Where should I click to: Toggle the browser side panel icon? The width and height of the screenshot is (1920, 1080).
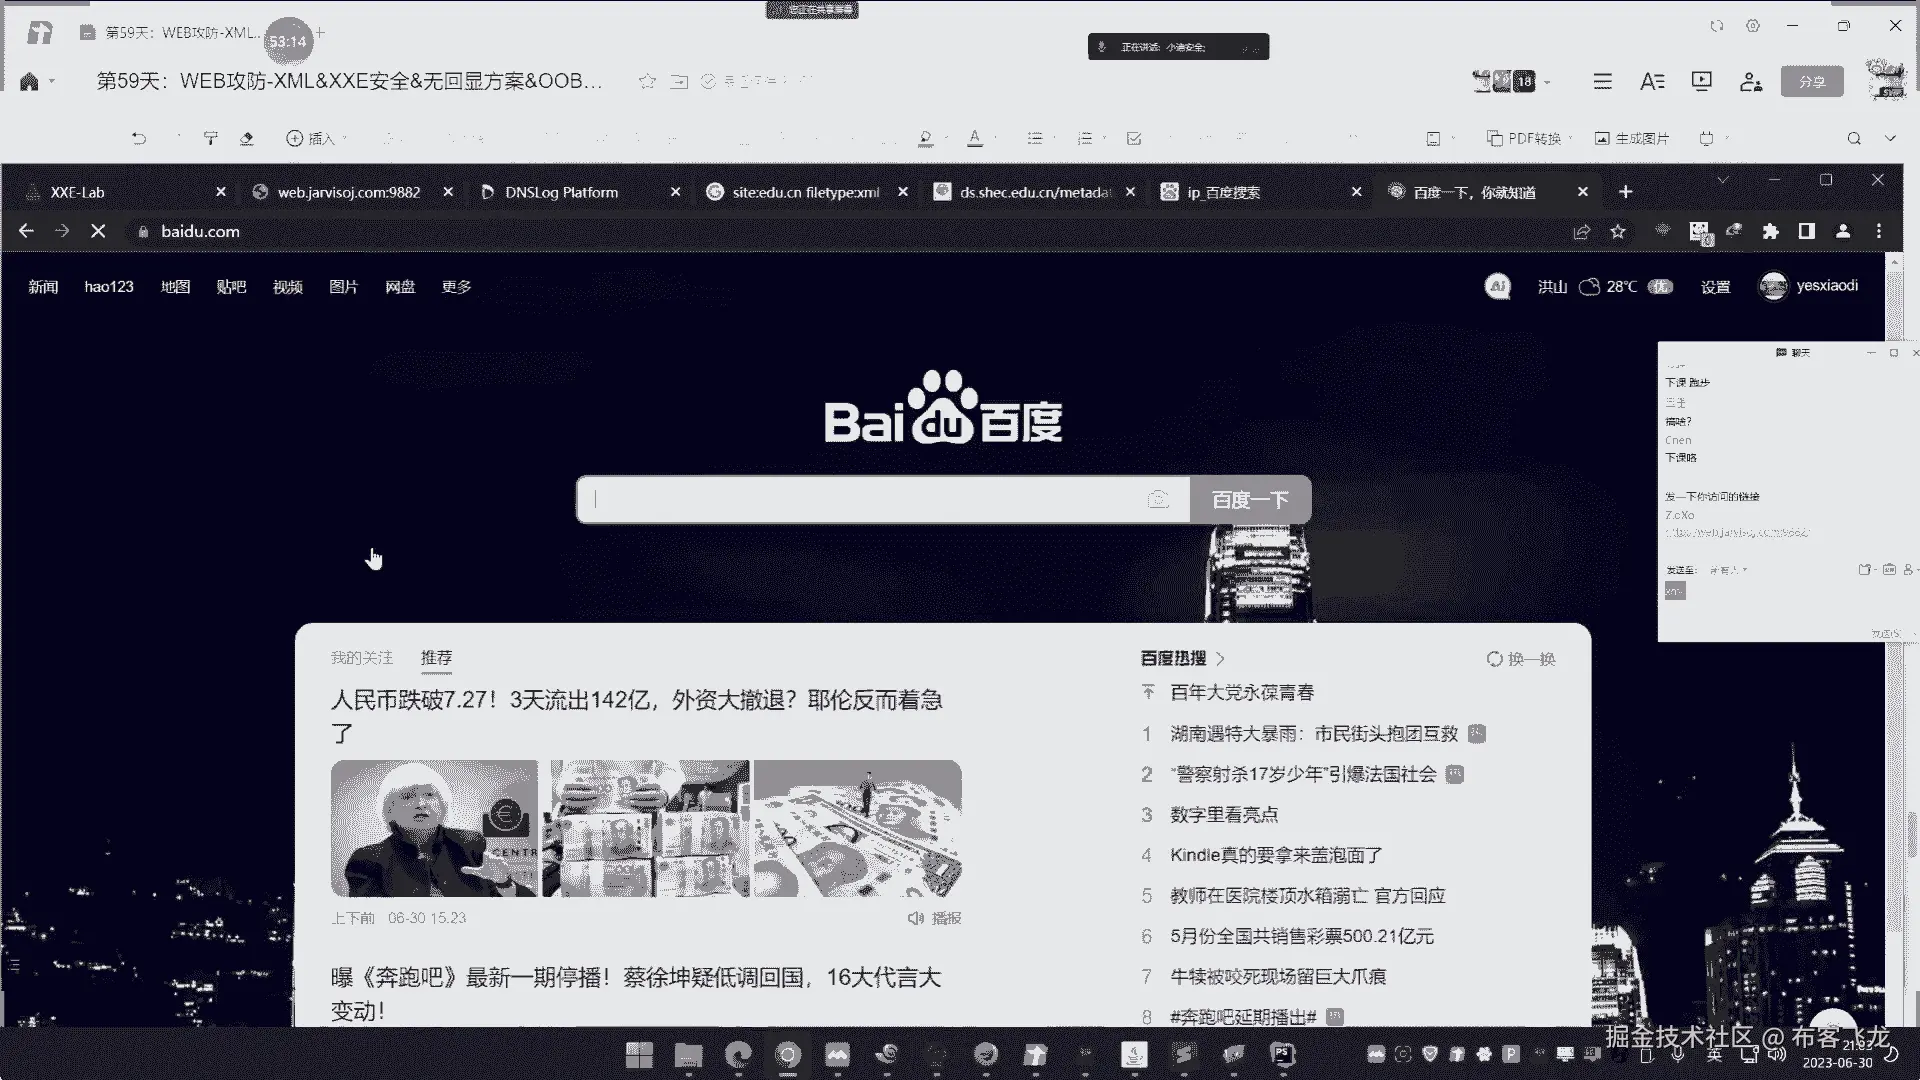click(1806, 232)
